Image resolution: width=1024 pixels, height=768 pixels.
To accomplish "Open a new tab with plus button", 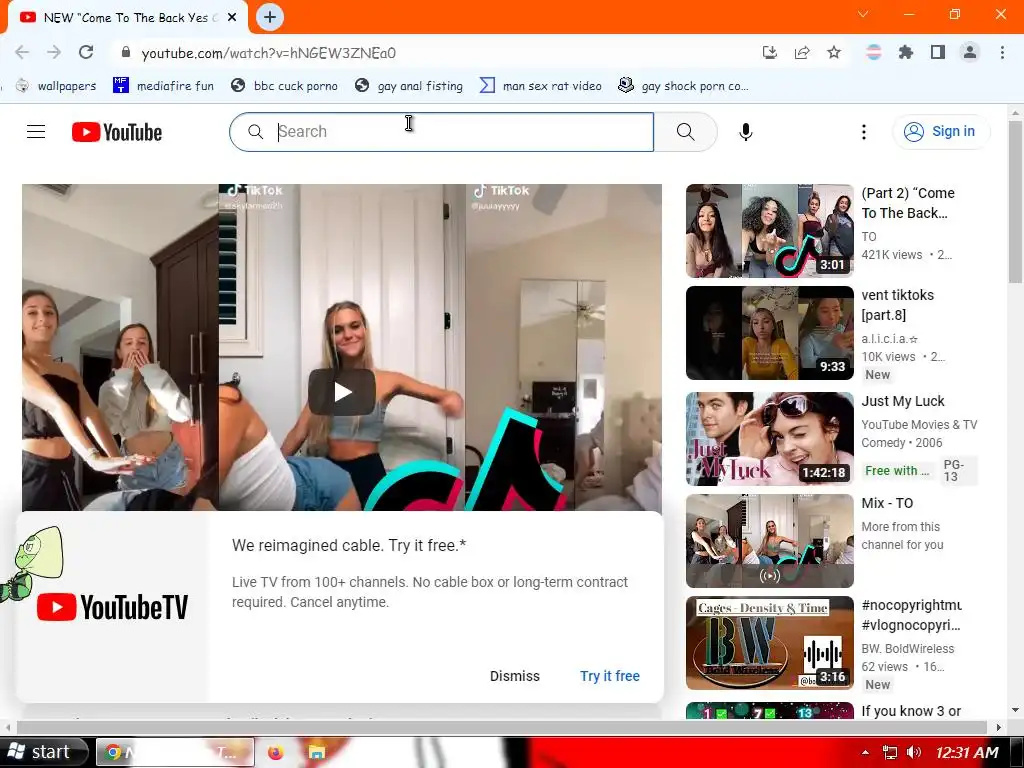I will click(270, 17).
